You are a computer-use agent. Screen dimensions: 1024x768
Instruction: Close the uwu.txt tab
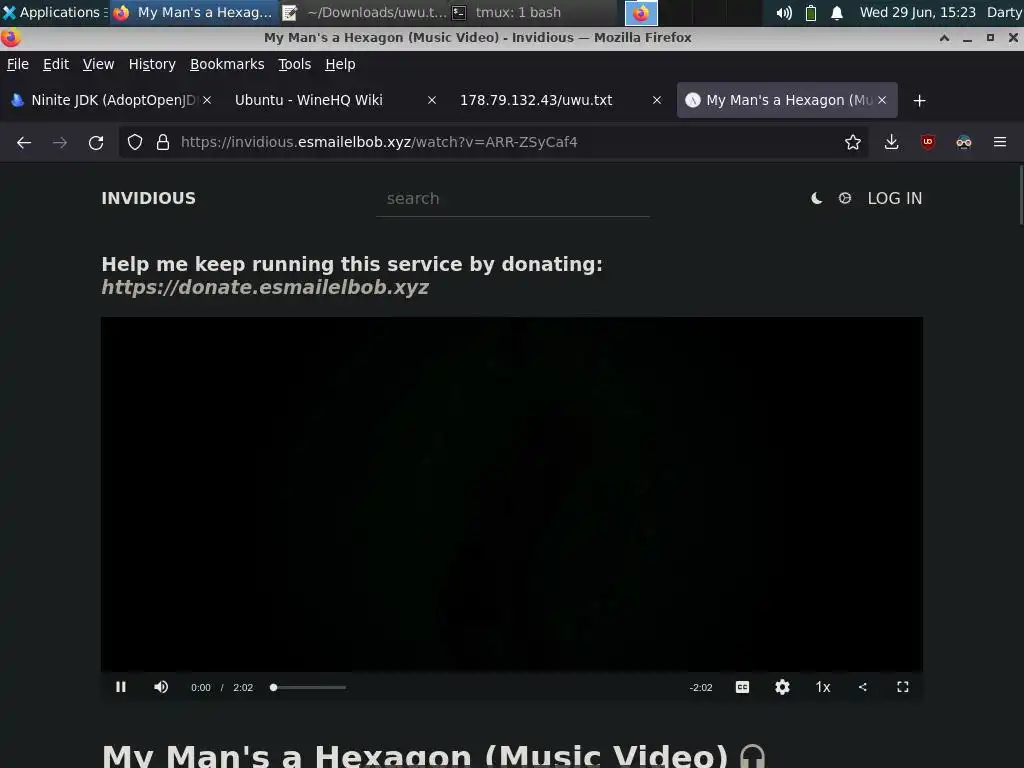coord(657,100)
